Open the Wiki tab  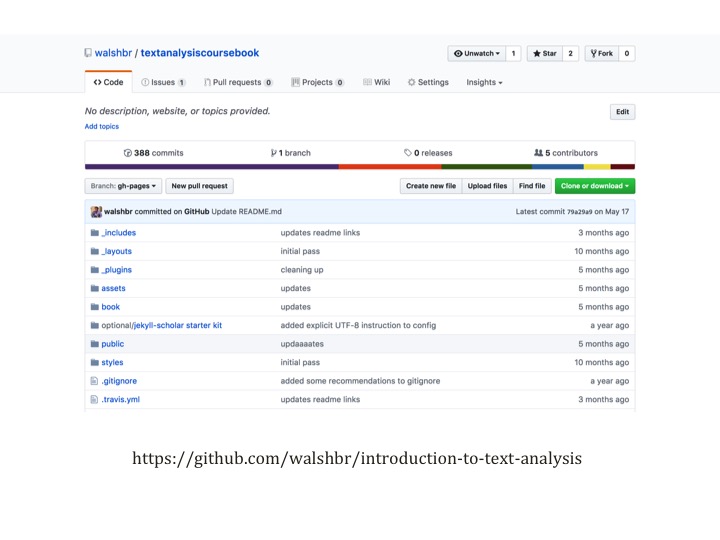click(x=377, y=82)
